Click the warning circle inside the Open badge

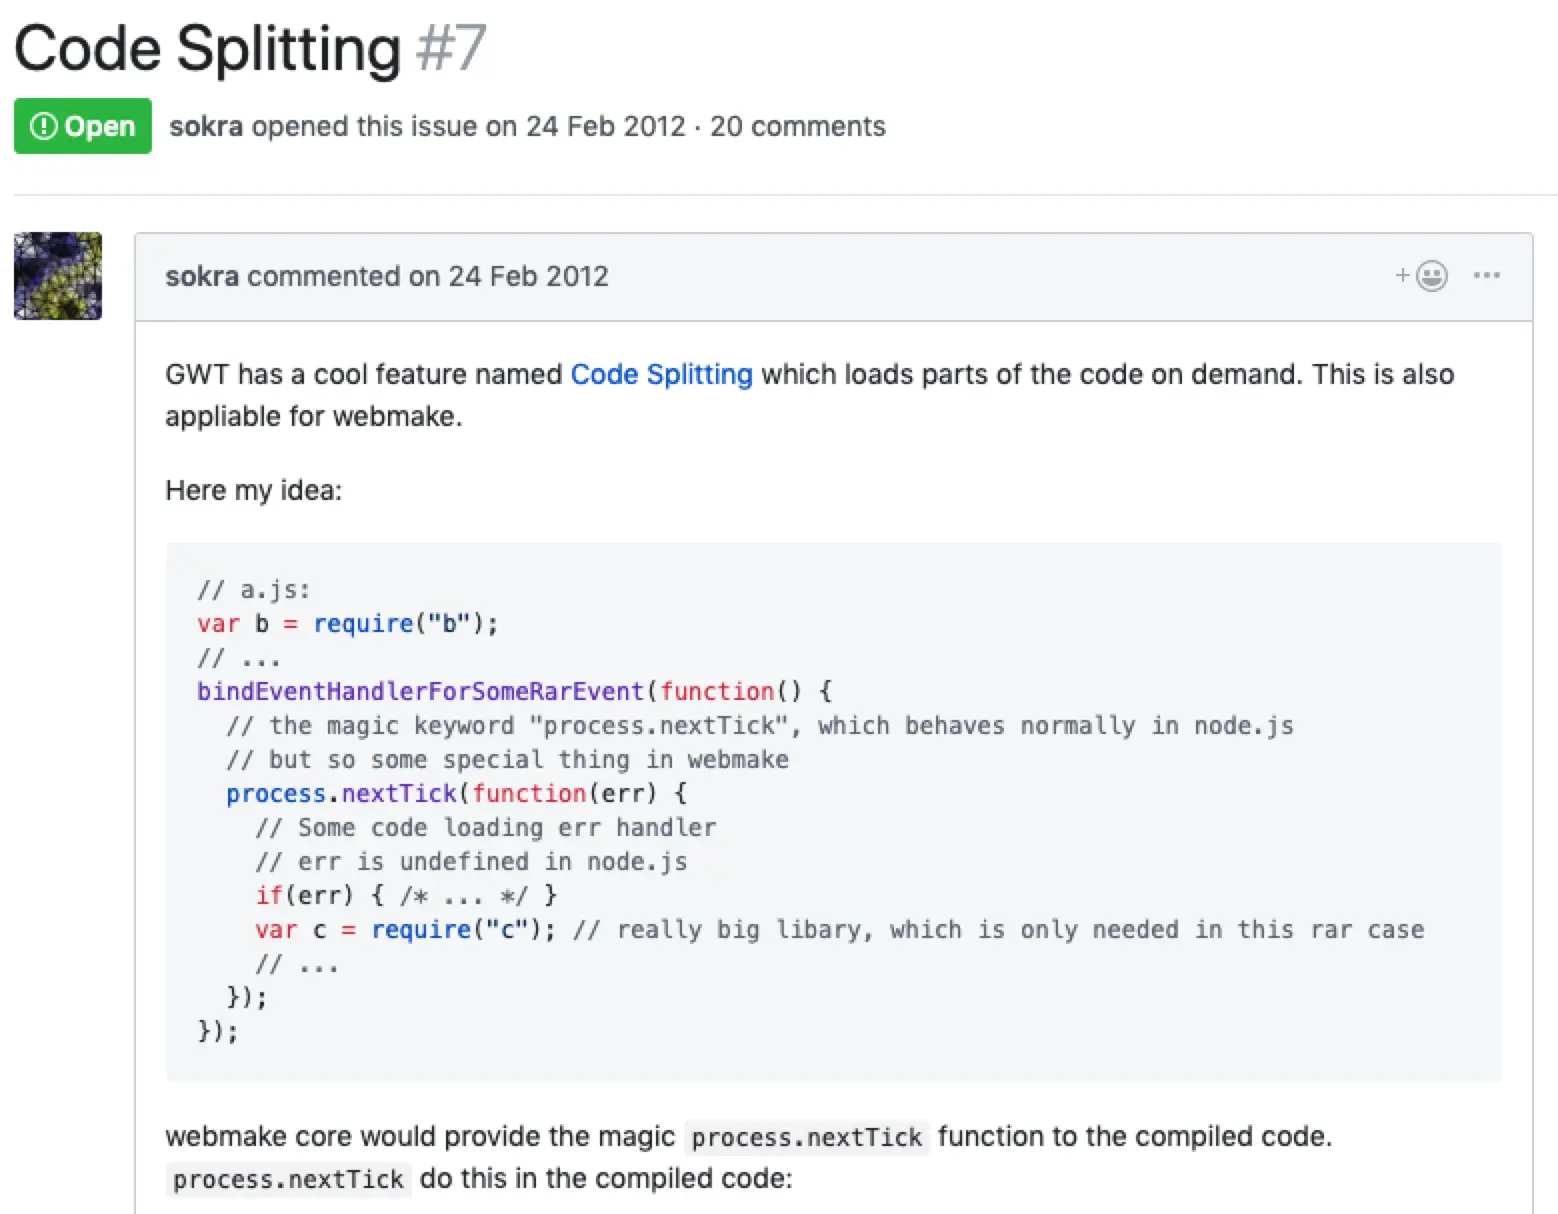point(44,126)
